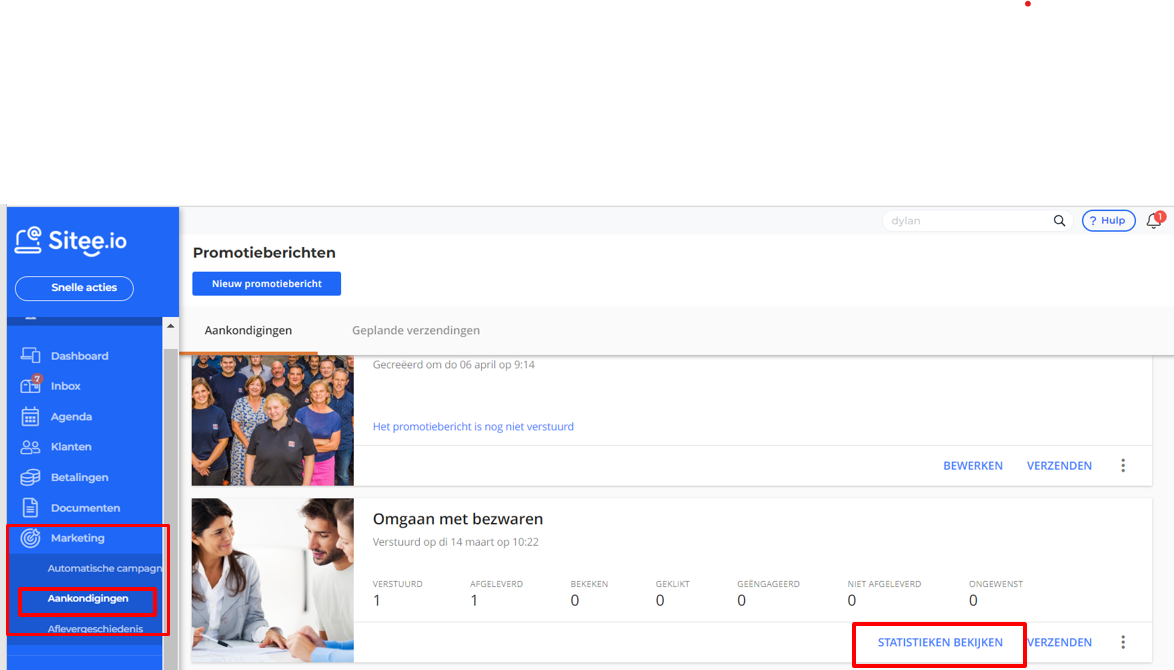Click the Omgaan met bezwaren title
Viewport: 1174px width, 670px height.
457,519
